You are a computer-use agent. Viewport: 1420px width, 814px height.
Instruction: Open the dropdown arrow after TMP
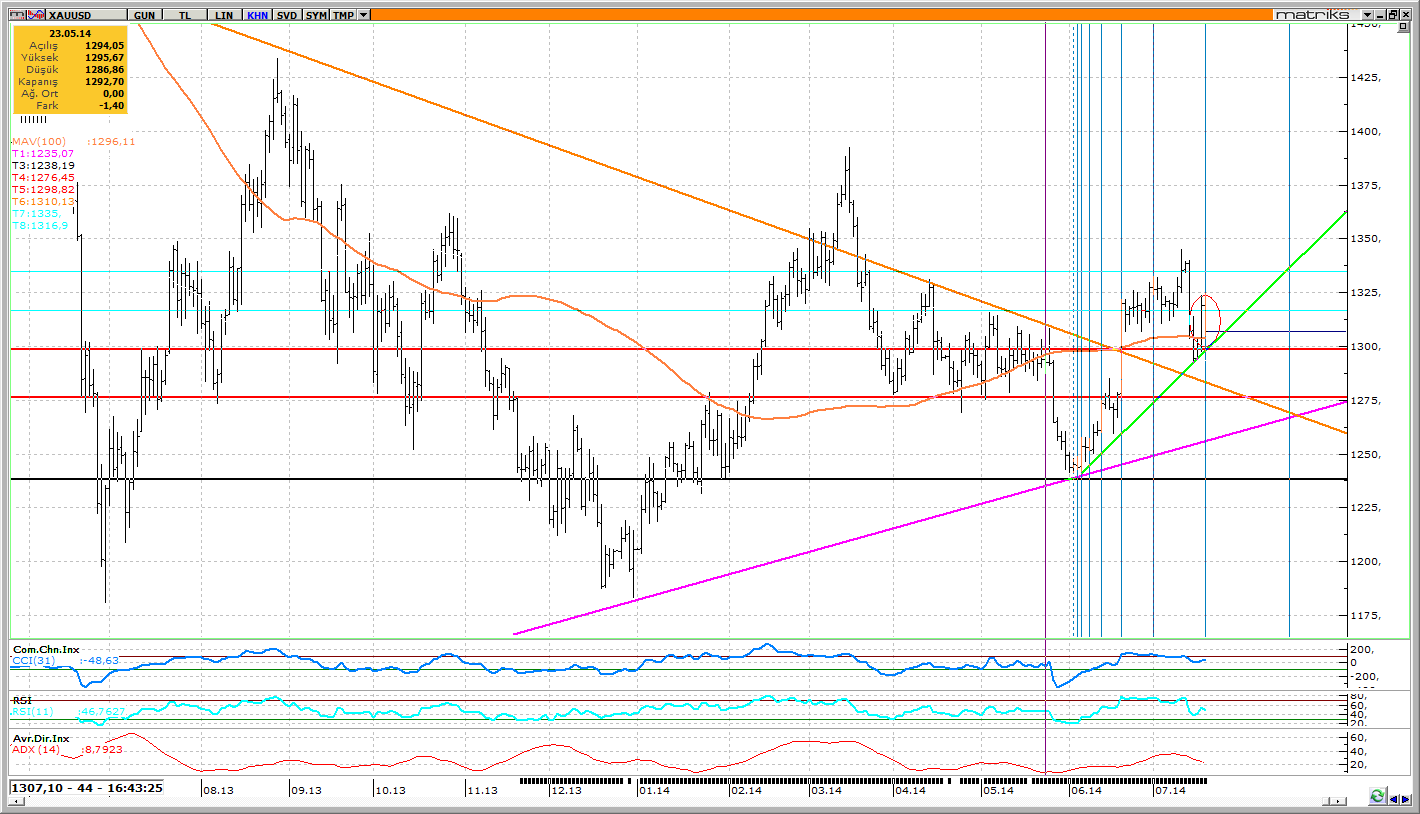(x=363, y=15)
